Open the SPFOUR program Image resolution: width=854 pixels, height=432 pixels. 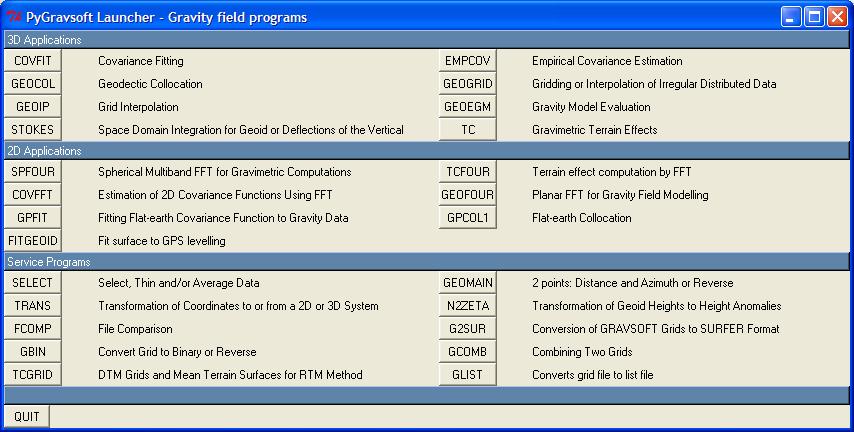(33, 172)
